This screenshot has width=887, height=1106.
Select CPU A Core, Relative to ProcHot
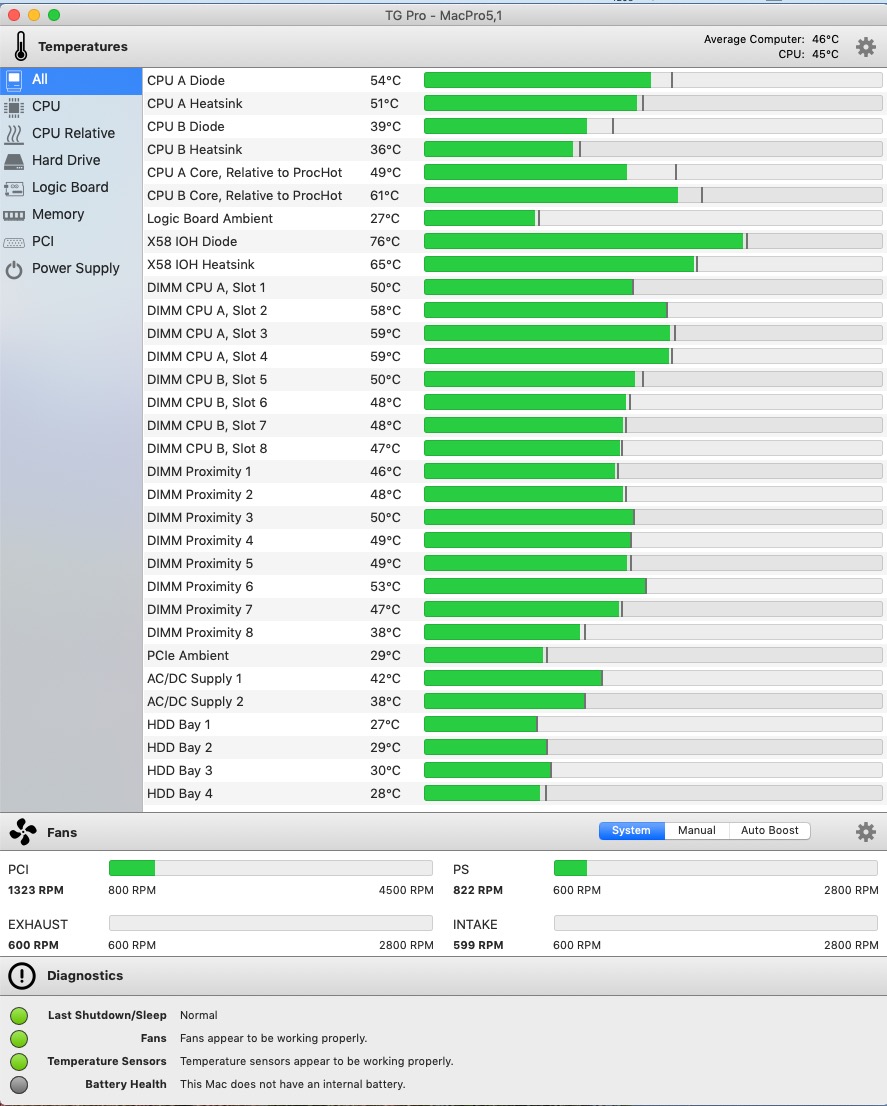[514, 172]
